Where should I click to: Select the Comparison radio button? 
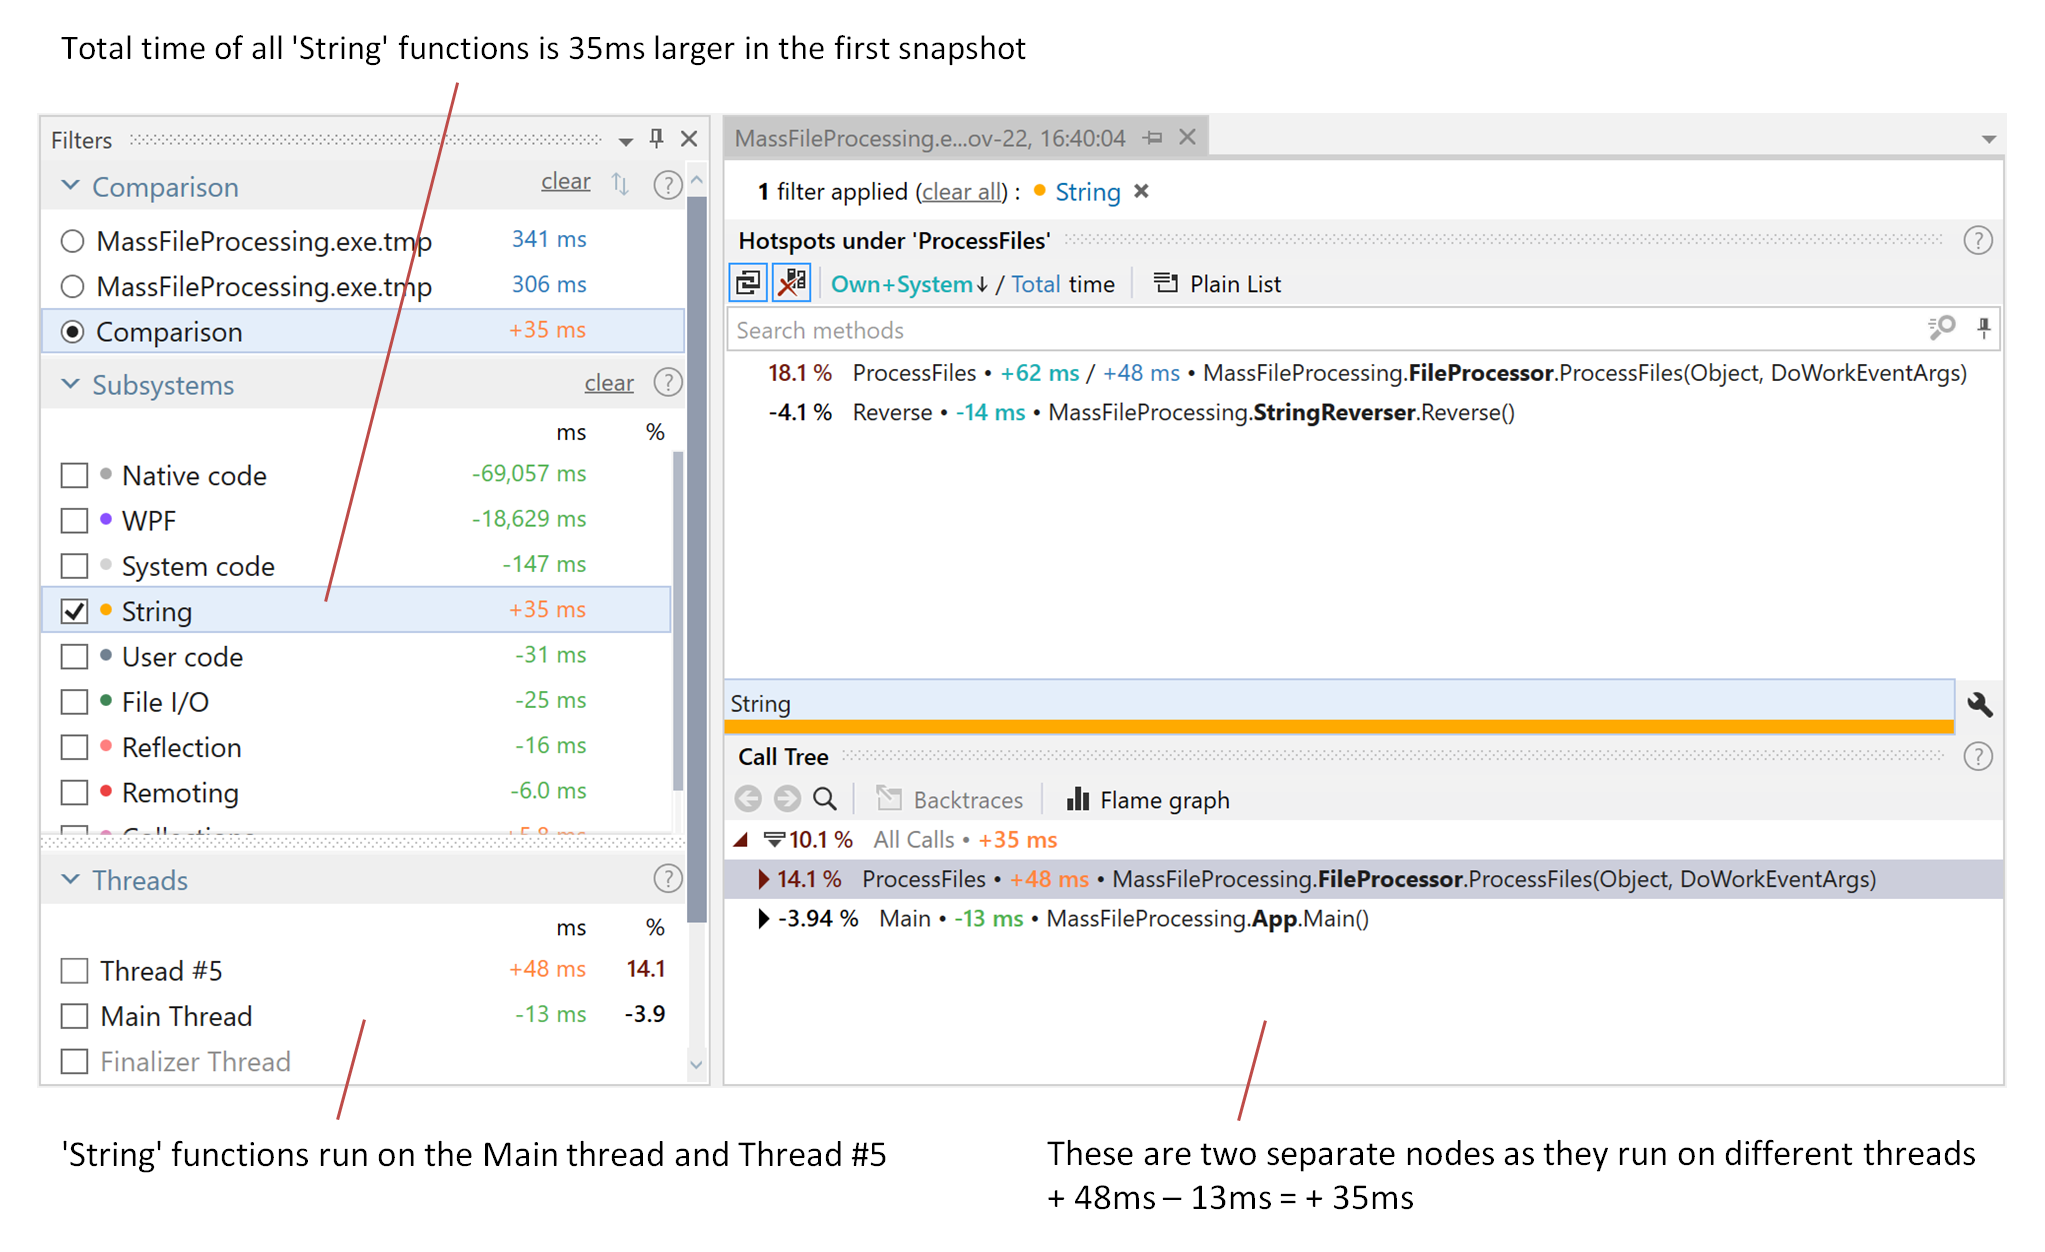coord(72,331)
